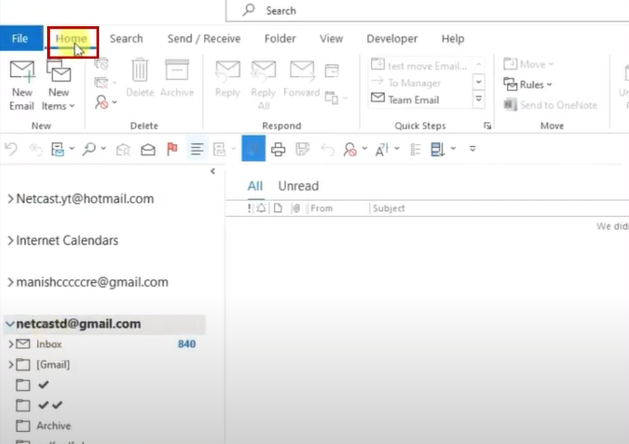Click the New Email button
629x444 pixels.
coord(22,85)
